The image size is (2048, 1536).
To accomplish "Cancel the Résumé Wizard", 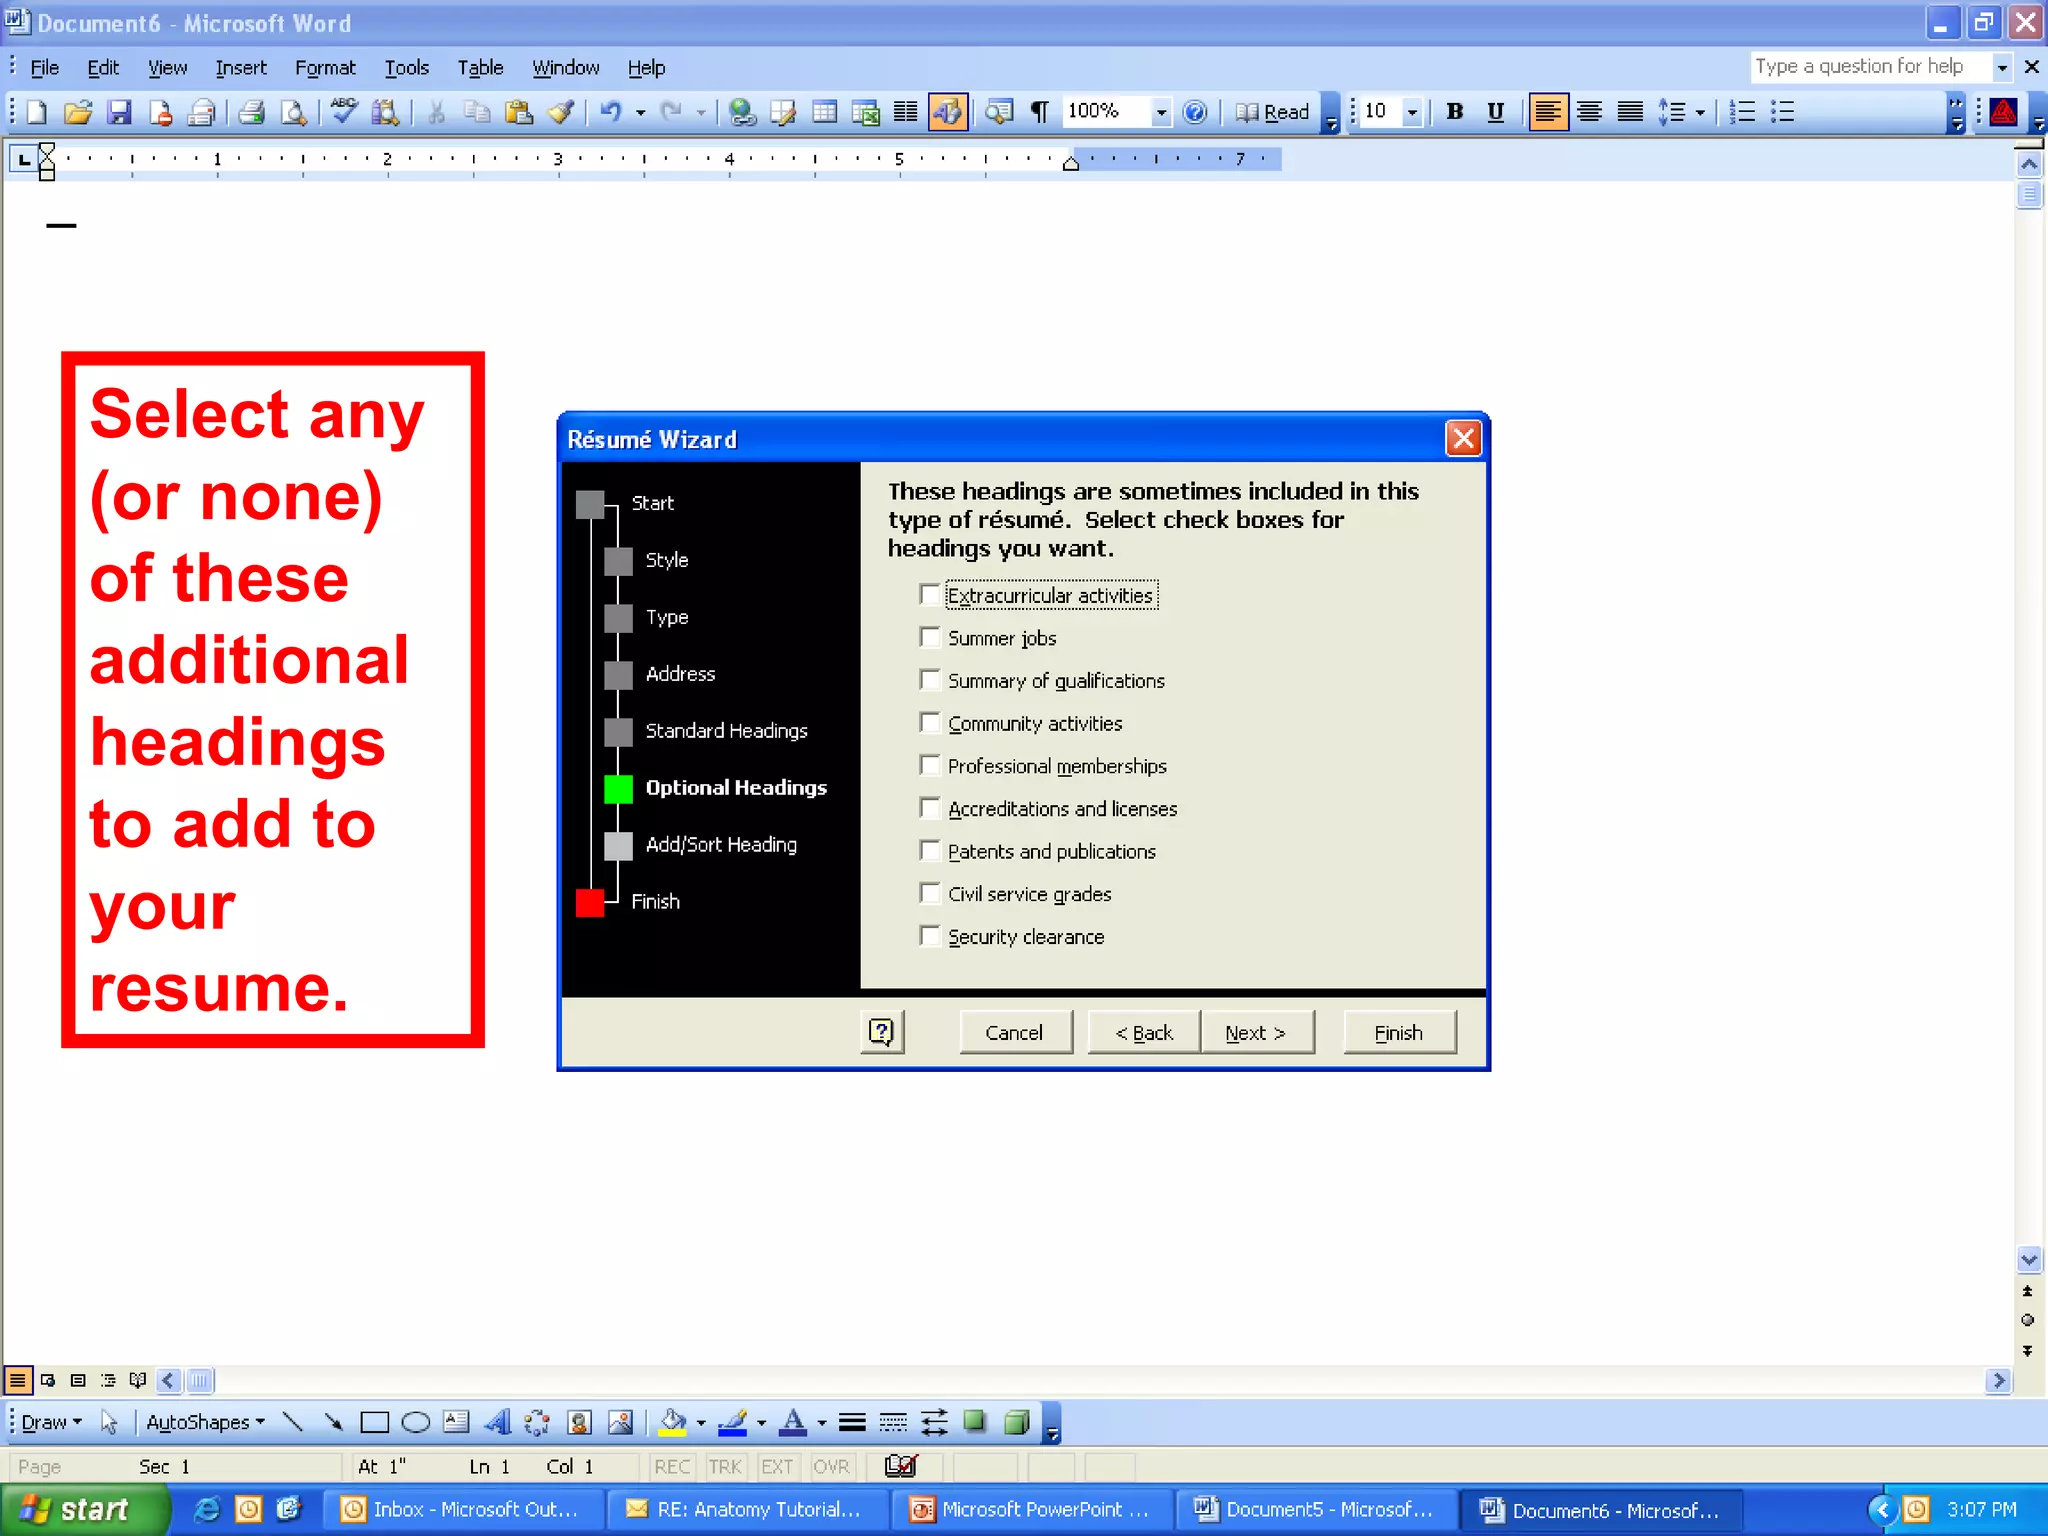I will 1015,1032.
